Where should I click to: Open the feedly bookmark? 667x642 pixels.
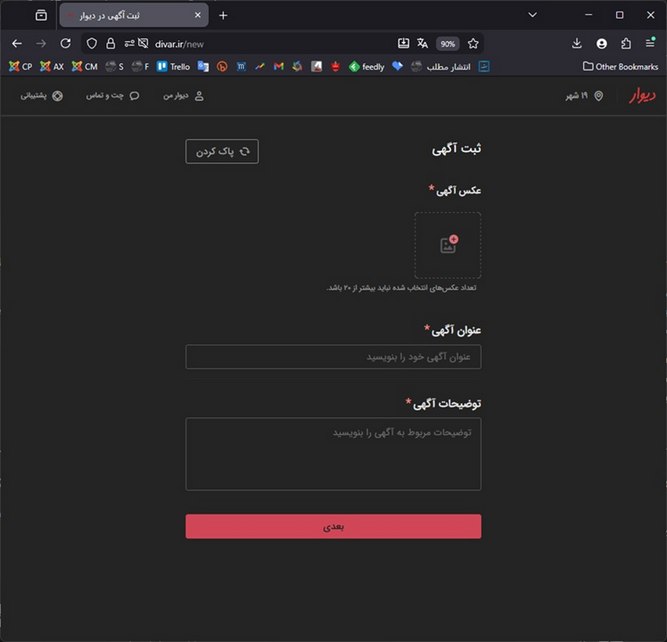coord(367,66)
